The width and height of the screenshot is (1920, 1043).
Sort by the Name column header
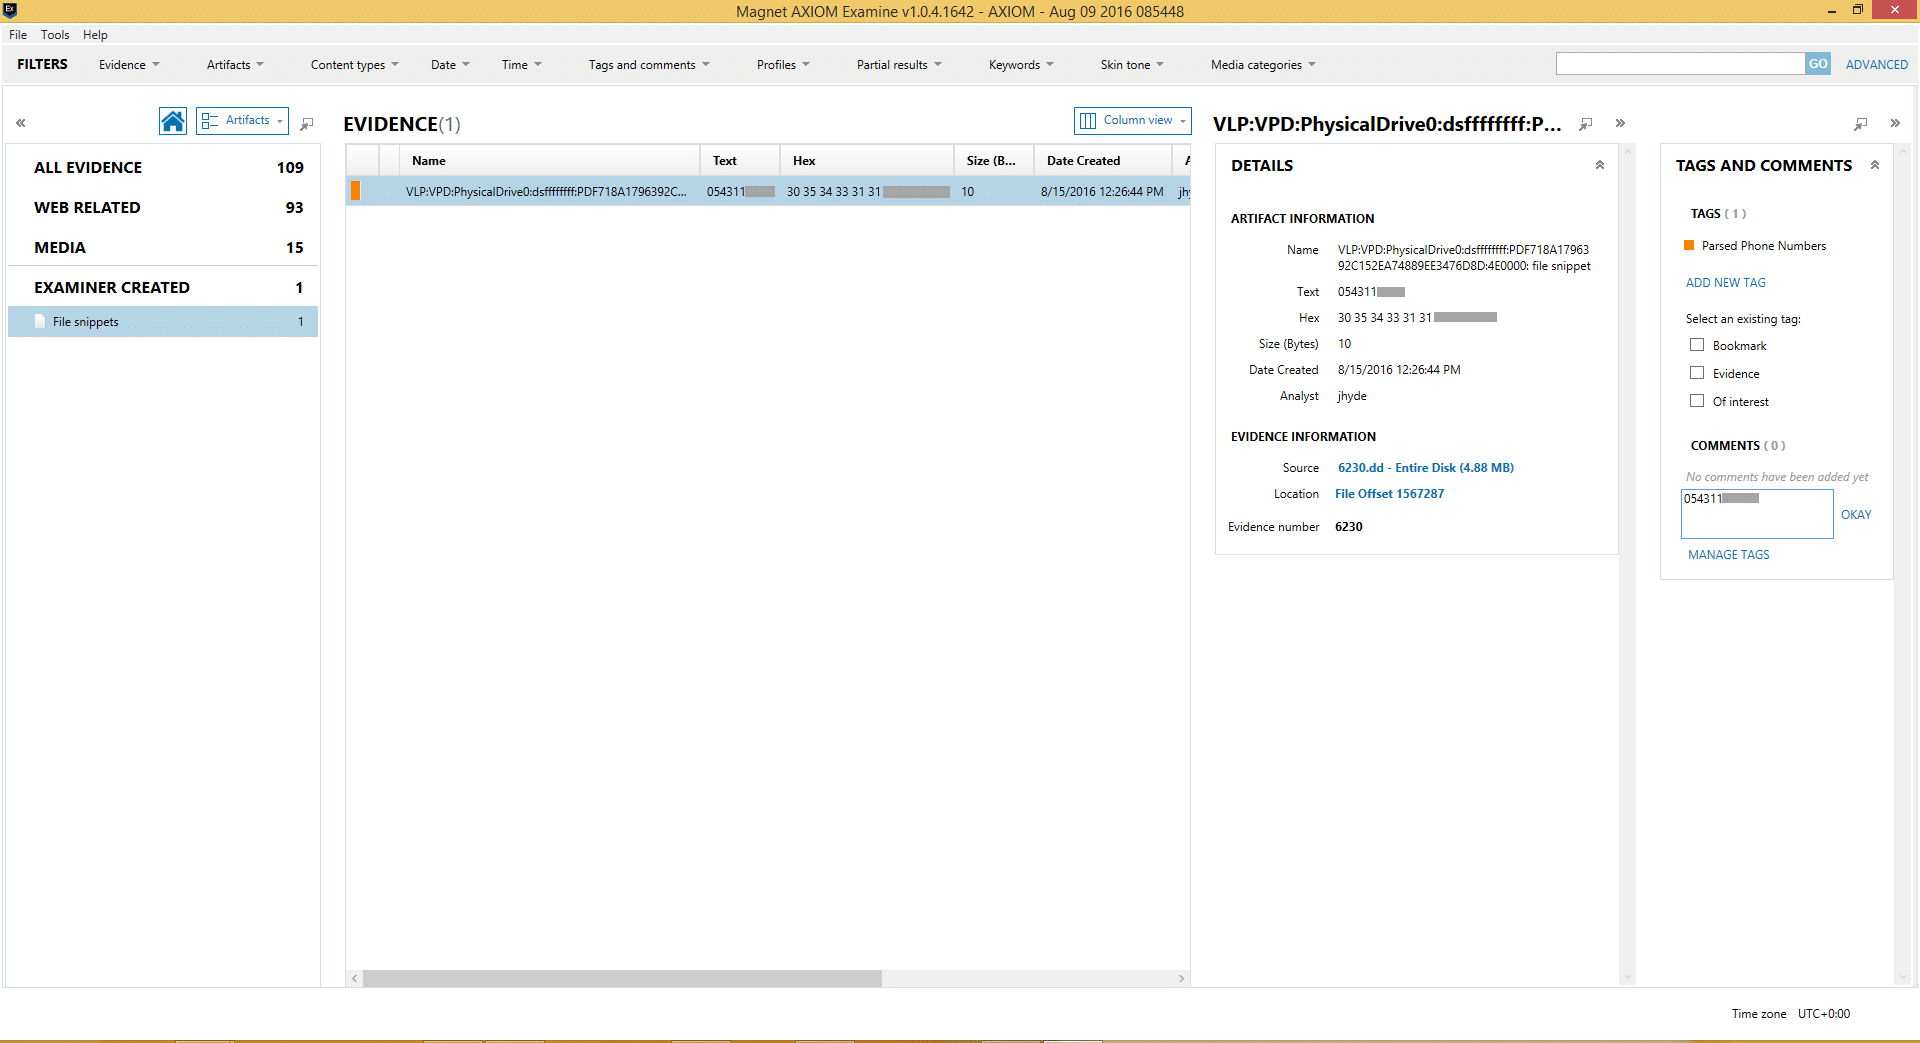point(549,161)
